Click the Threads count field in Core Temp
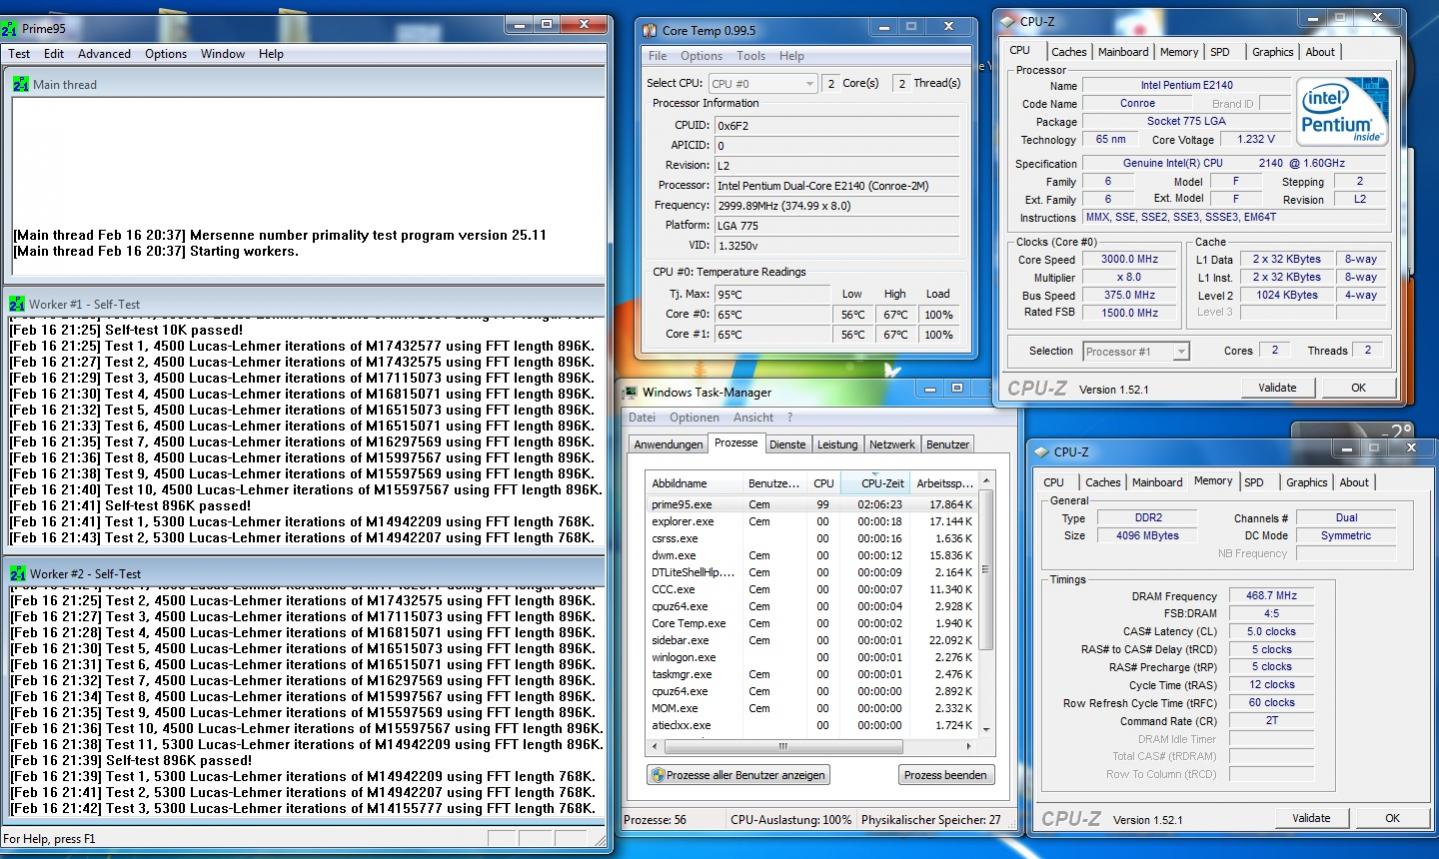 tap(902, 84)
